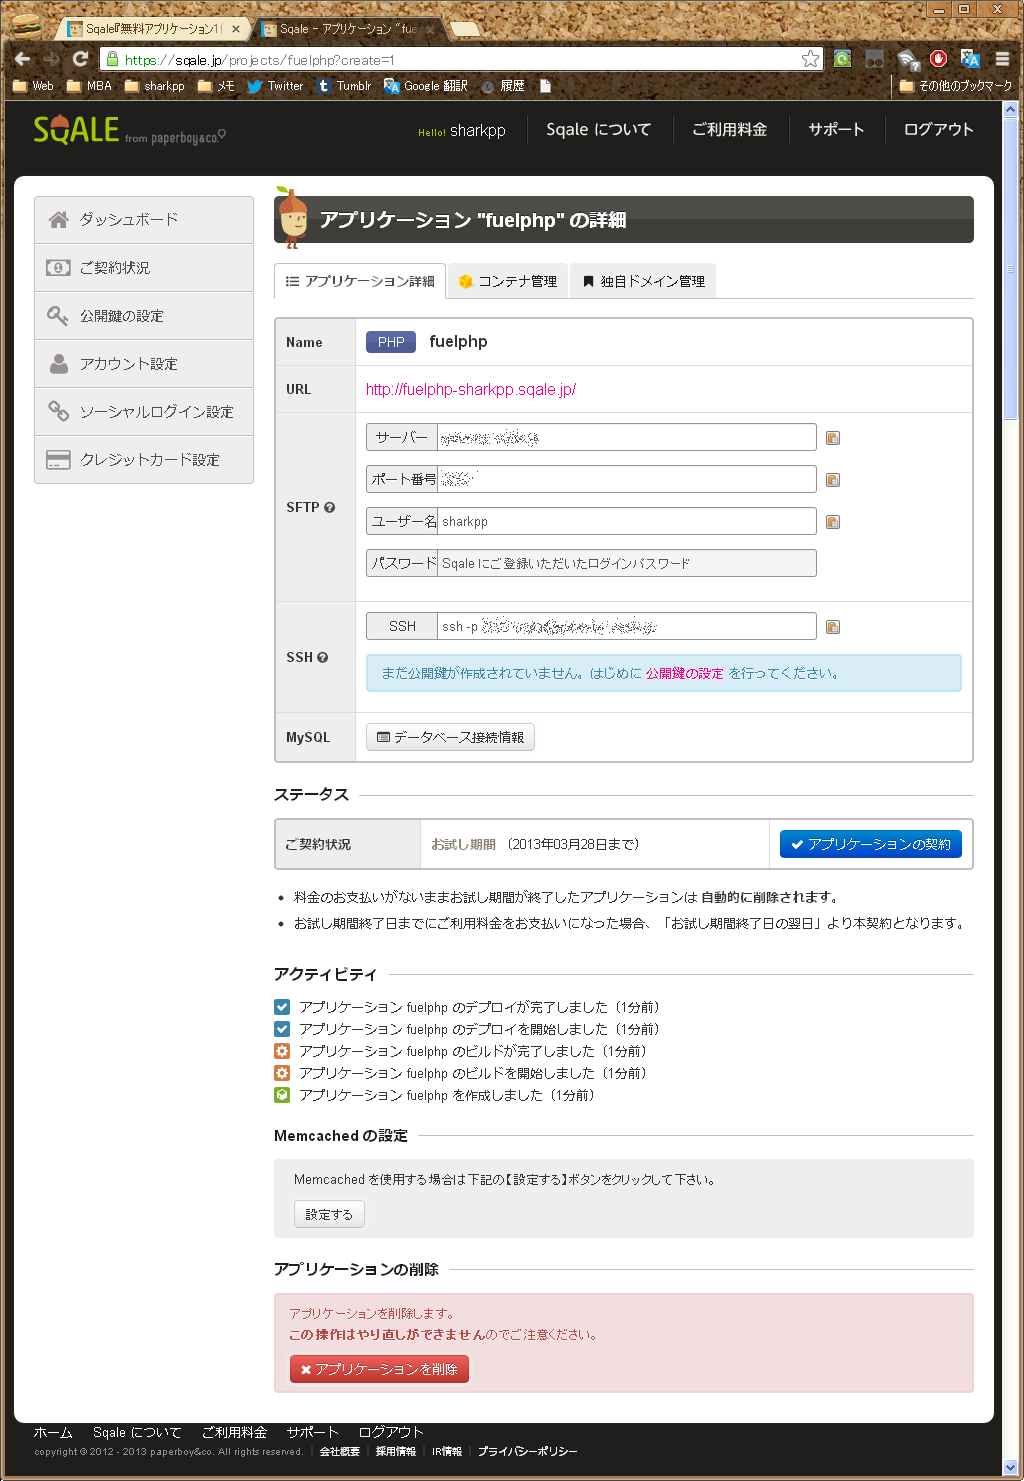Open a new browser tab
This screenshot has width=1024, height=1481.
(x=465, y=29)
